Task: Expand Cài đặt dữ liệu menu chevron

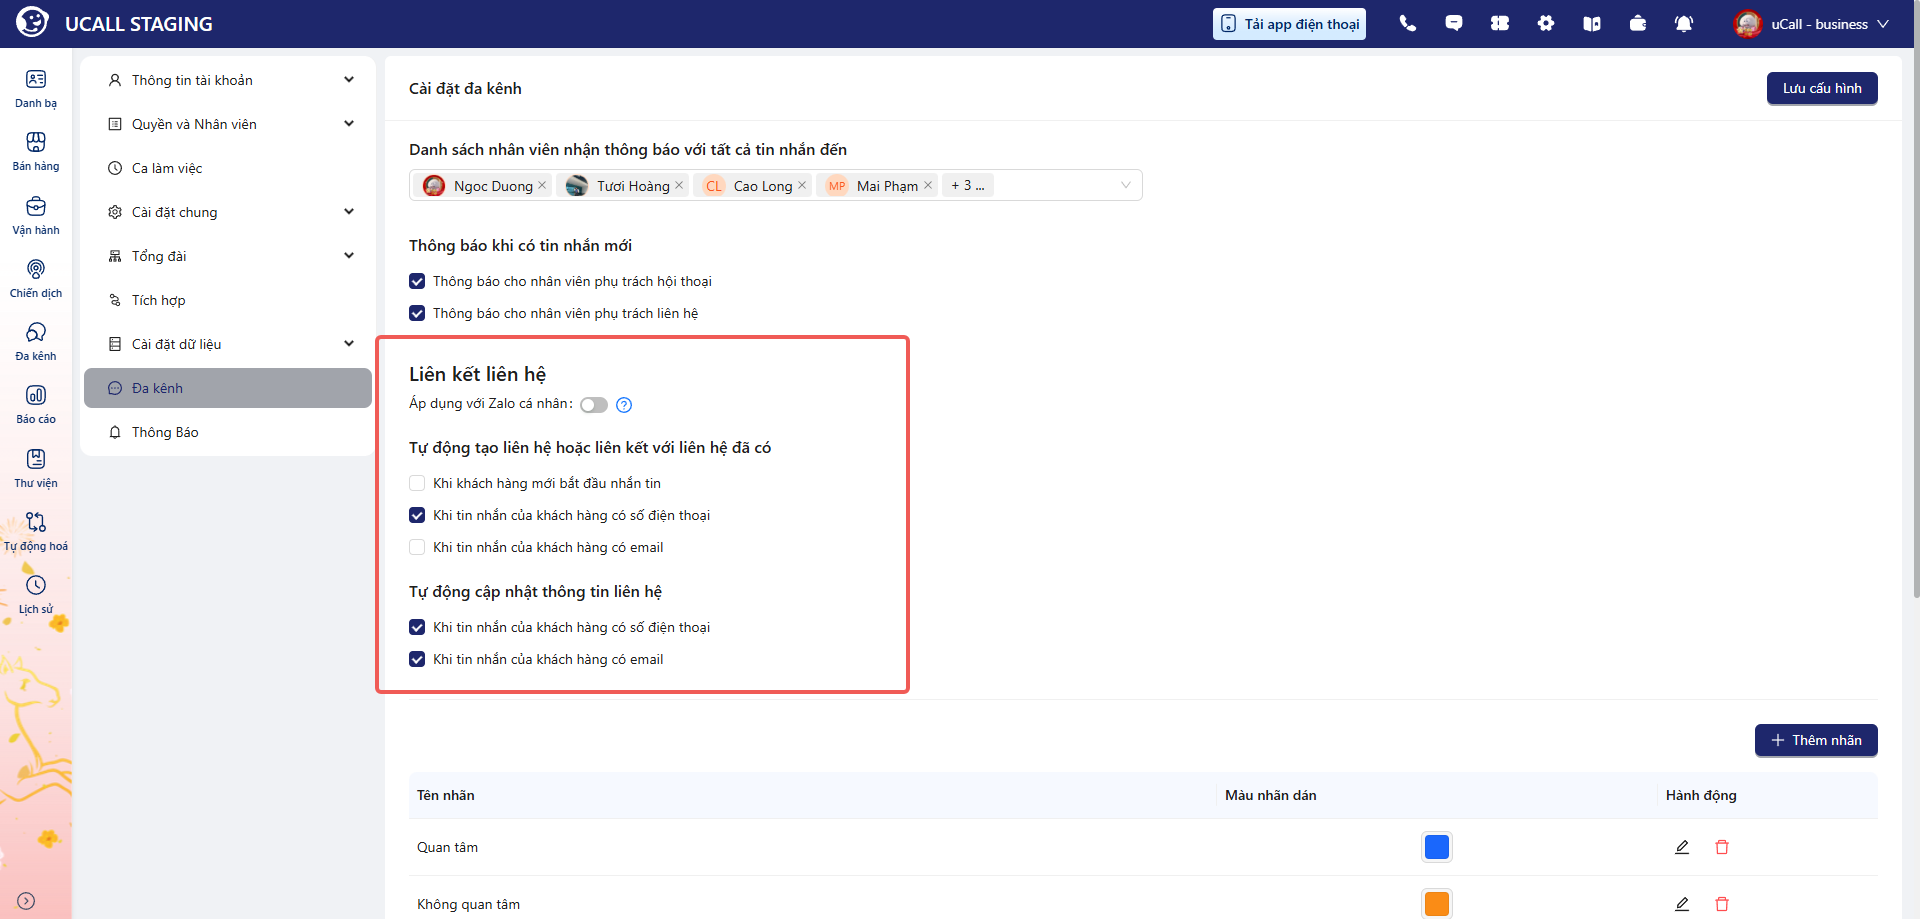Action: (x=349, y=344)
